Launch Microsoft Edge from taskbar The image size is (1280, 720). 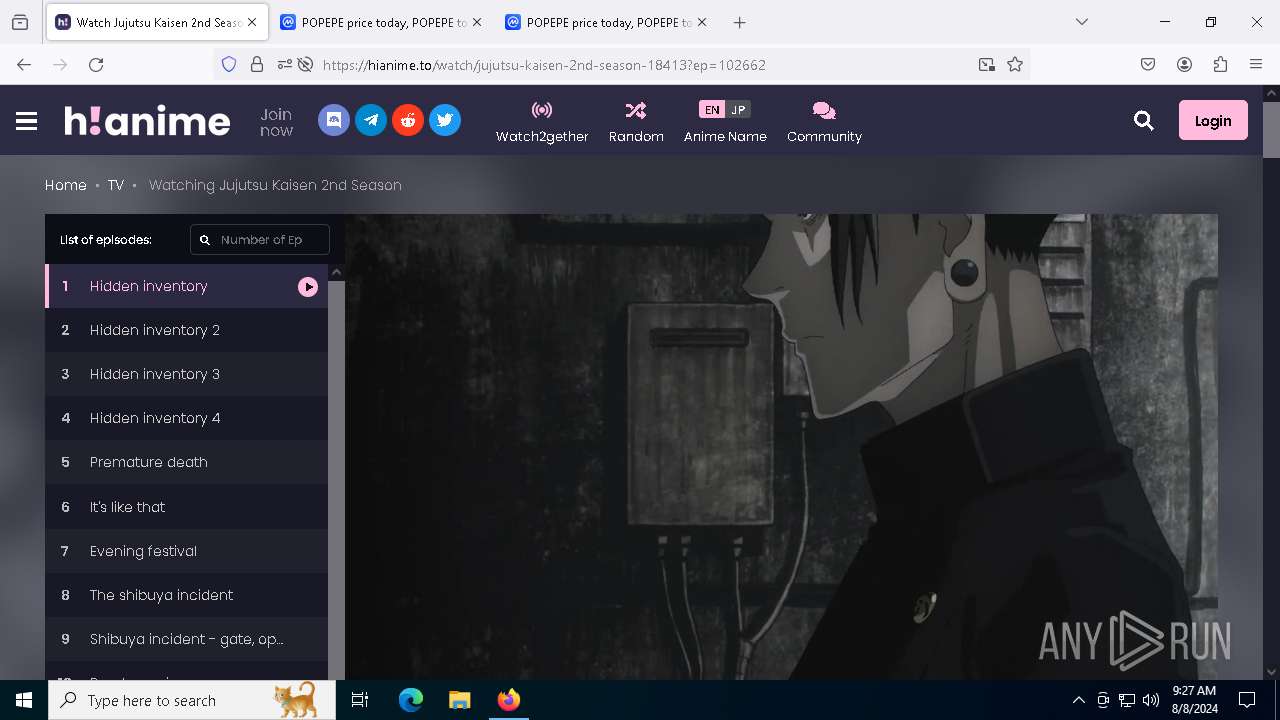coord(411,700)
